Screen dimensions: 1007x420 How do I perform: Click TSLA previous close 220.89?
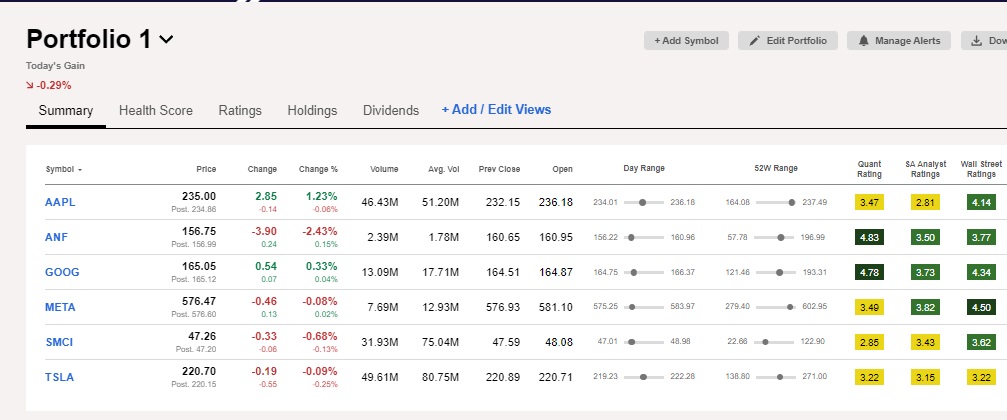[503, 377]
